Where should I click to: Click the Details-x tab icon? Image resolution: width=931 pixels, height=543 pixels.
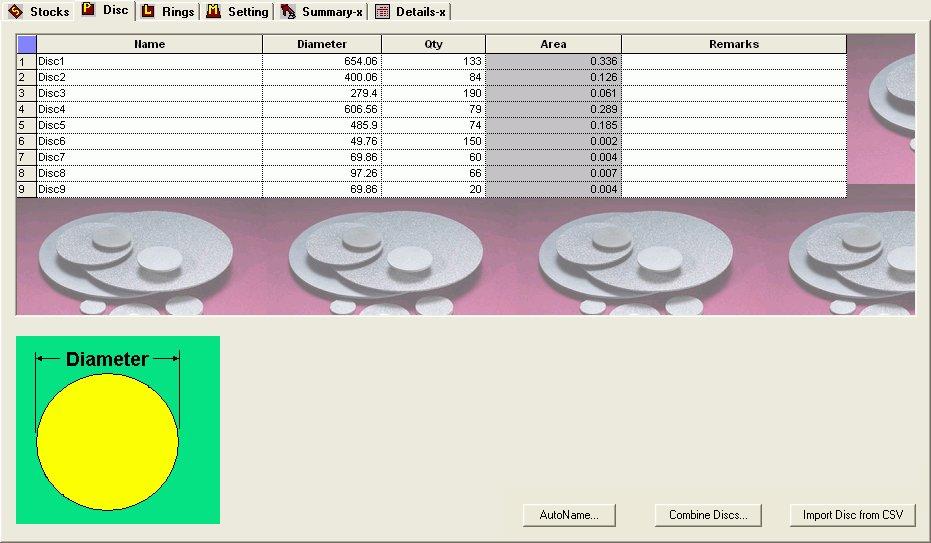pos(382,12)
